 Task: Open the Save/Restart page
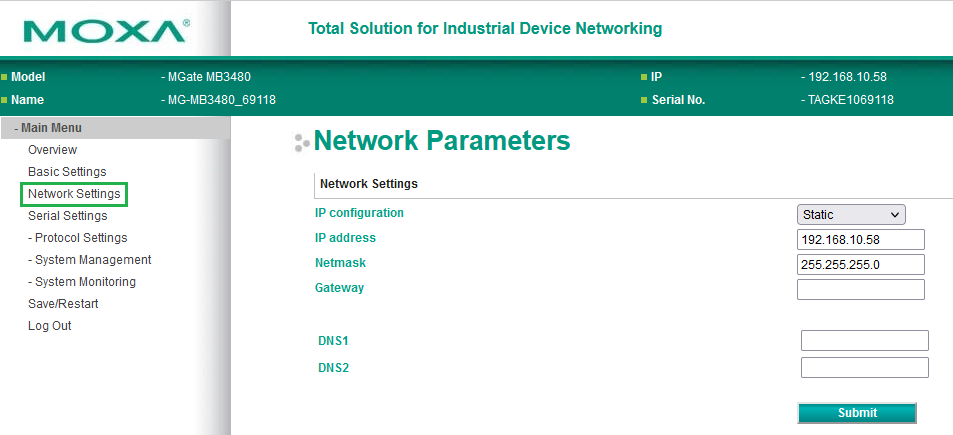pos(63,303)
